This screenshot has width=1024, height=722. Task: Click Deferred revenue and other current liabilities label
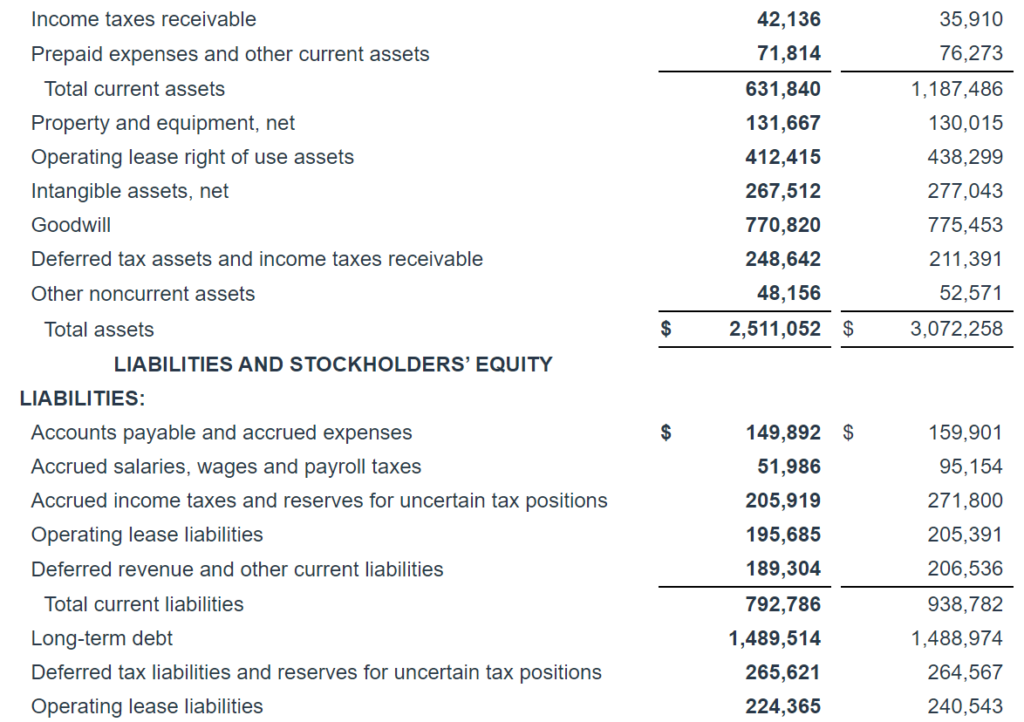coord(237,569)
